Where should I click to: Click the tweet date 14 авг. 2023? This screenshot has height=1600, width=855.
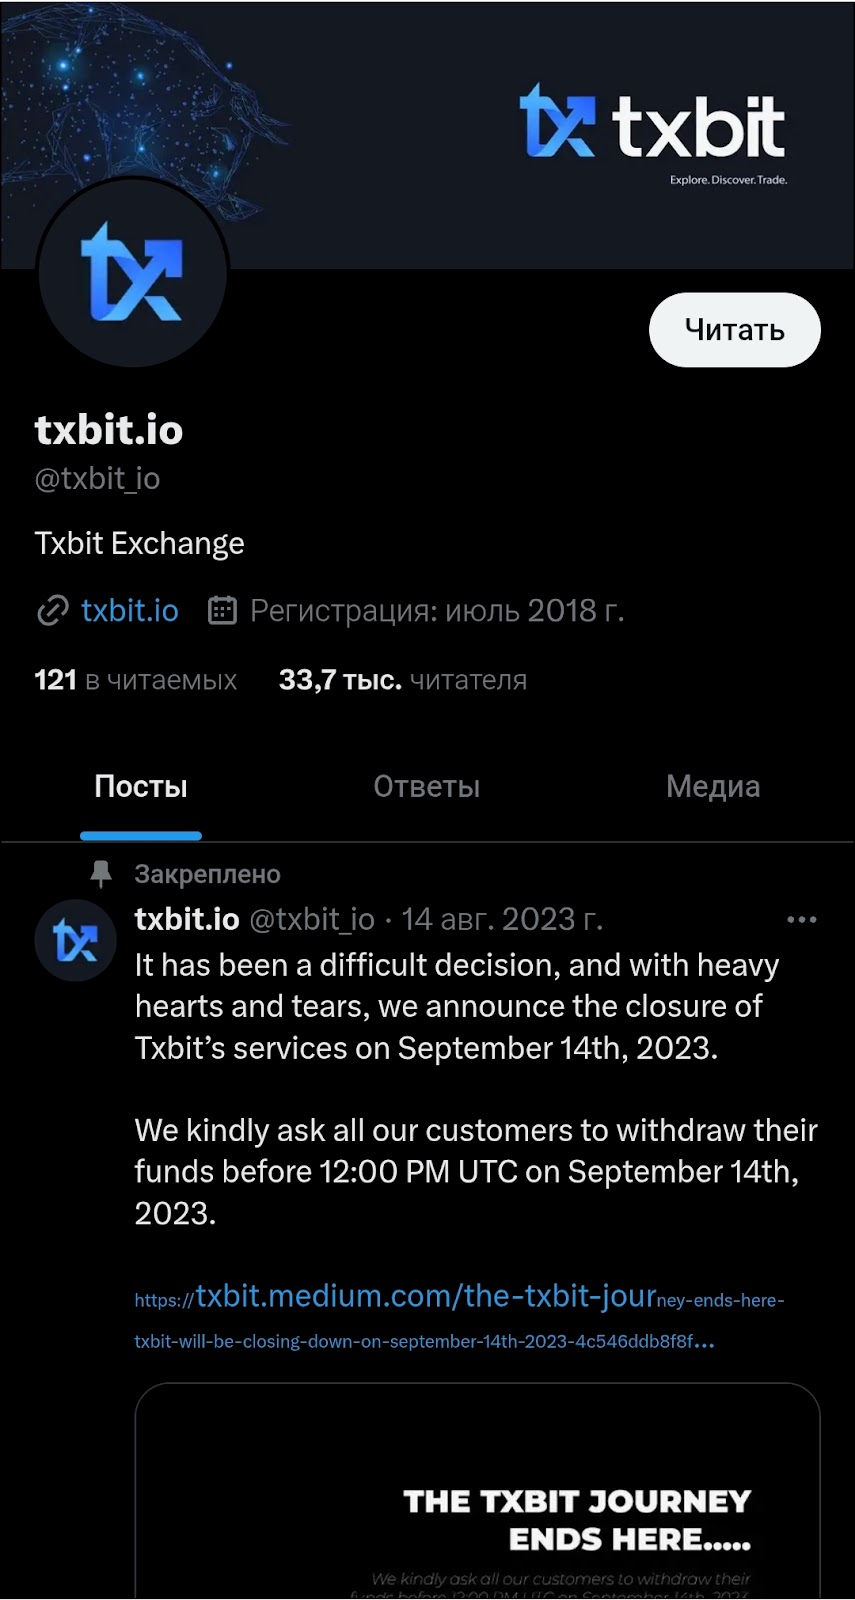tap(502, 919)
